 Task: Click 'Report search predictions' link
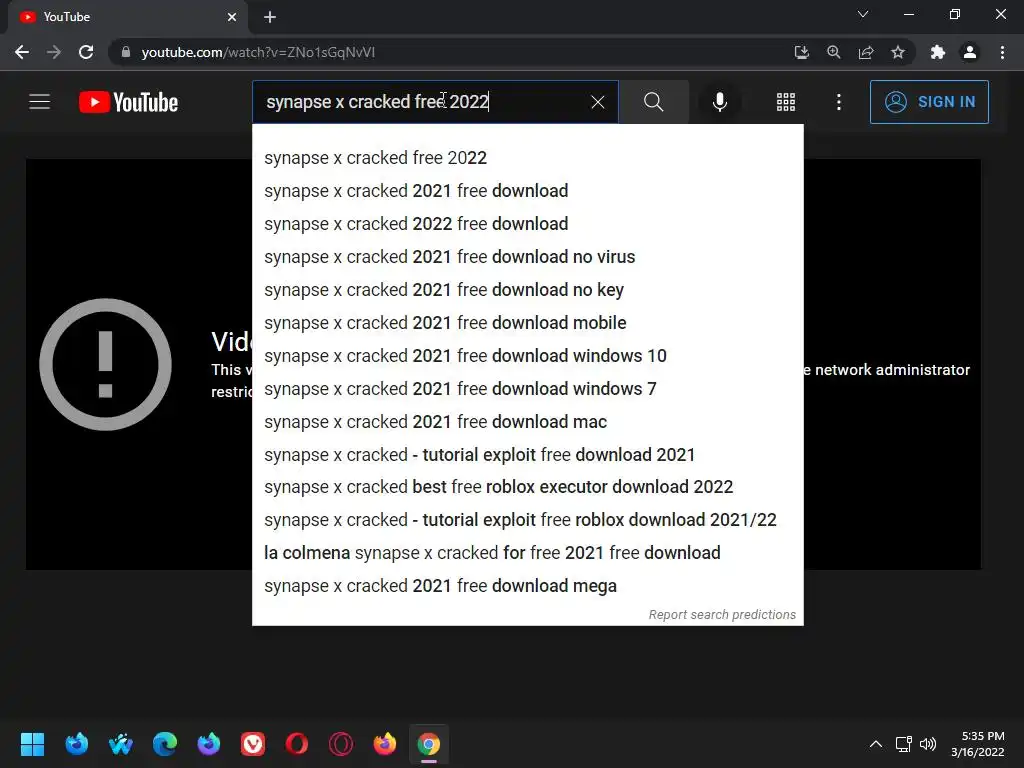(722, 615)
